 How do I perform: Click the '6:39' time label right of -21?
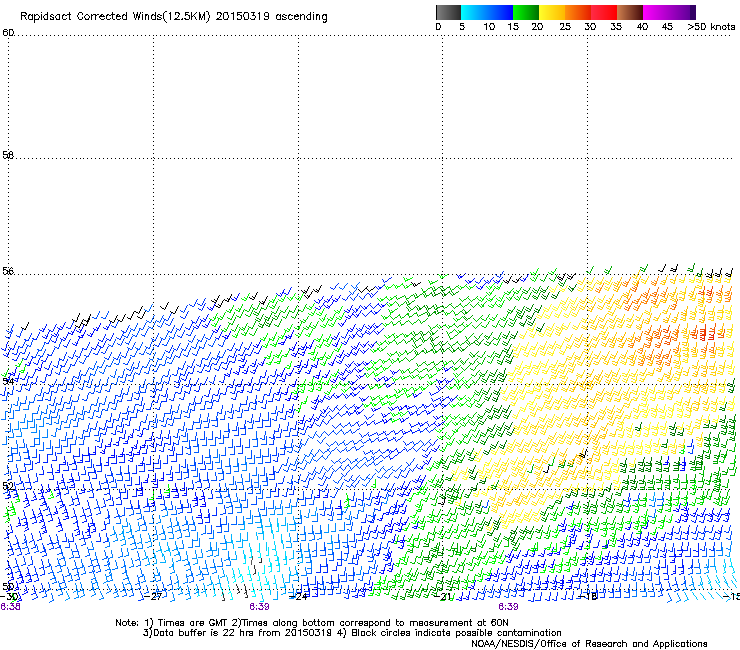click(508, 607)
